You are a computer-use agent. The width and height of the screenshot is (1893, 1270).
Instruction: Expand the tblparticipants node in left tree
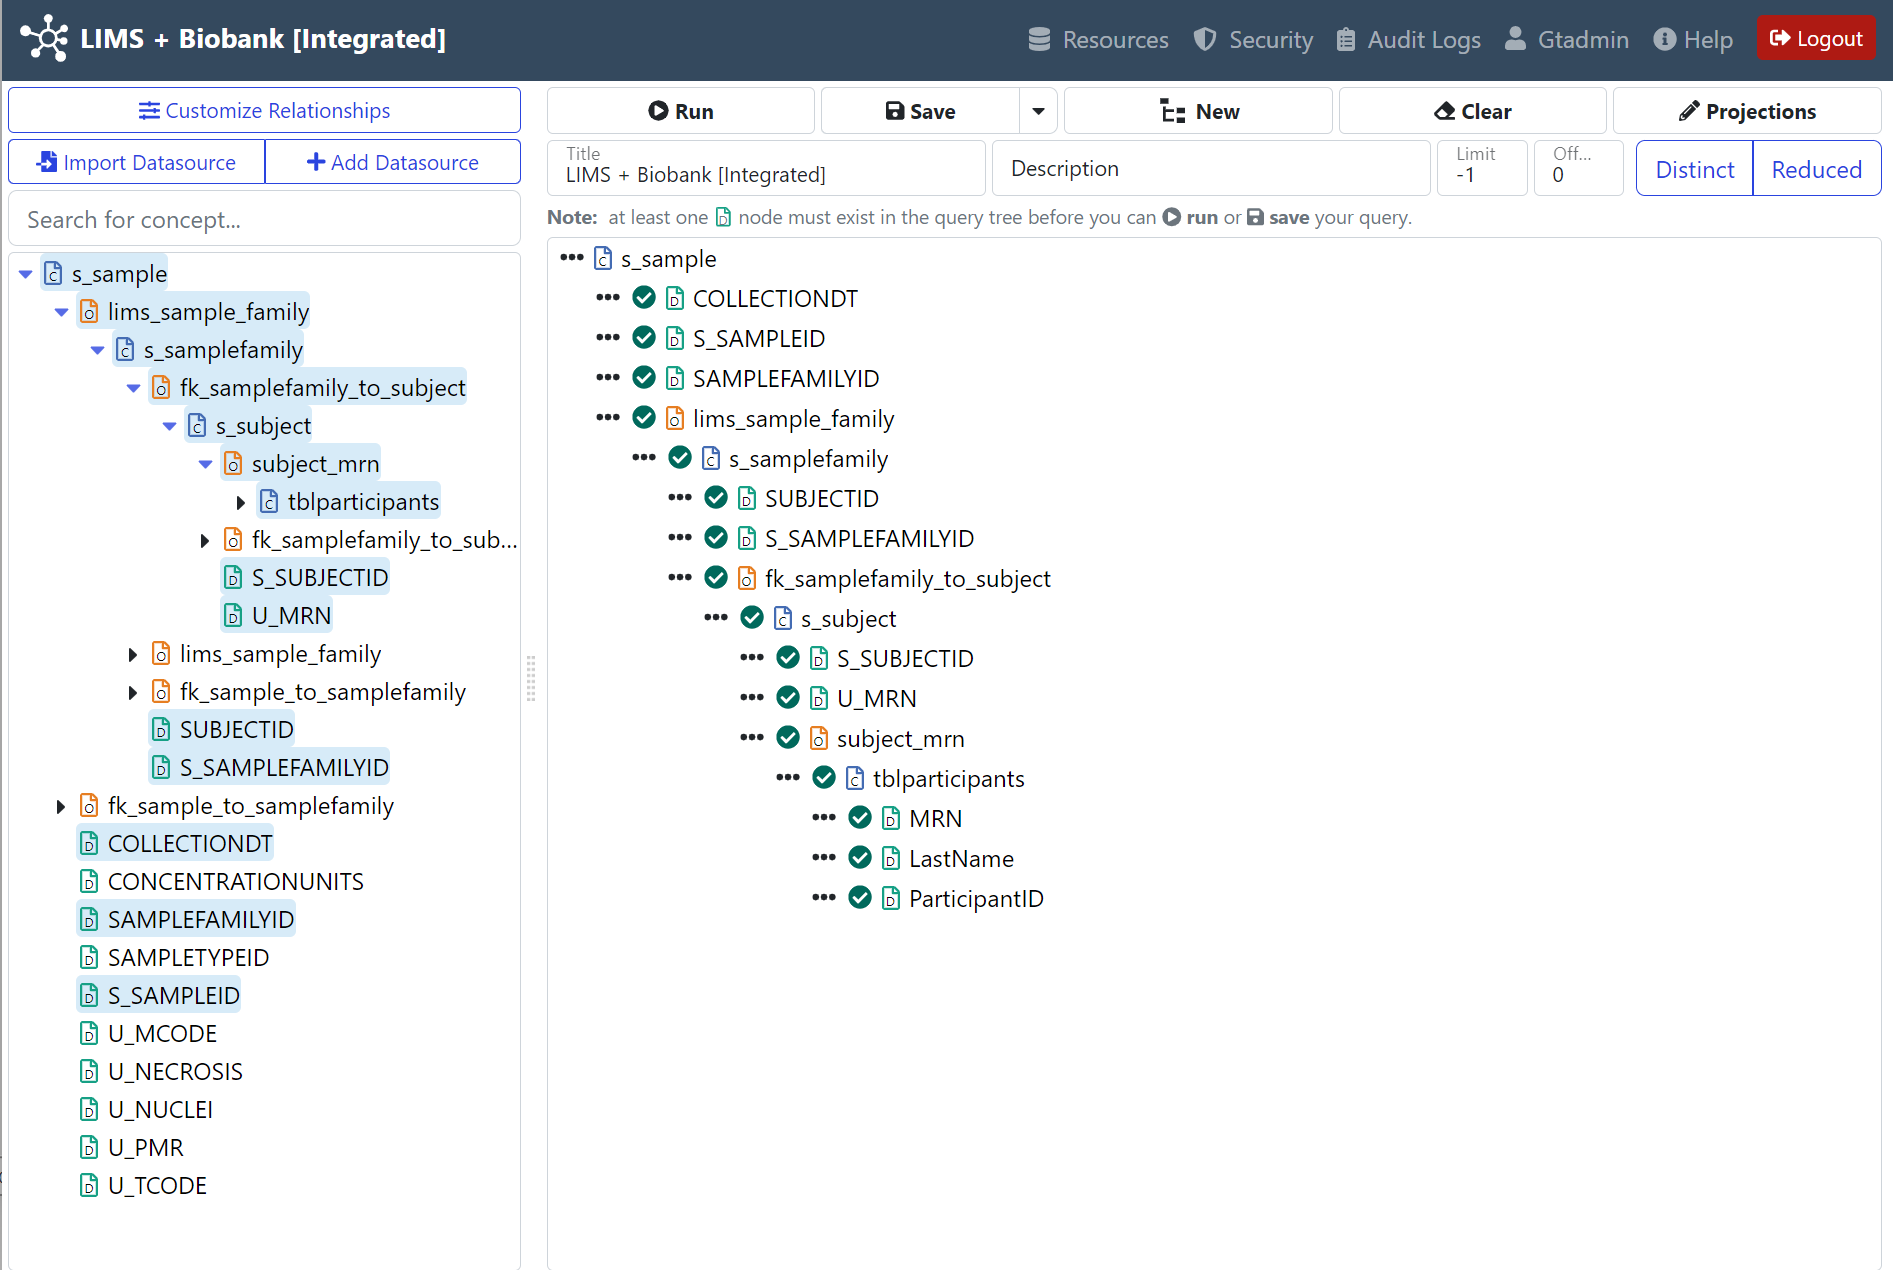click(241, 502)
